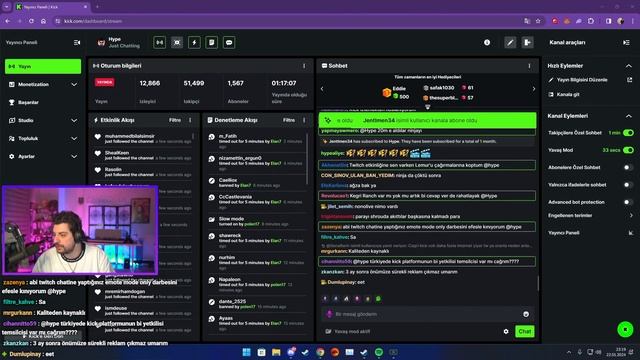Collapse the Hızlı Eylemler section

(629, 66)
